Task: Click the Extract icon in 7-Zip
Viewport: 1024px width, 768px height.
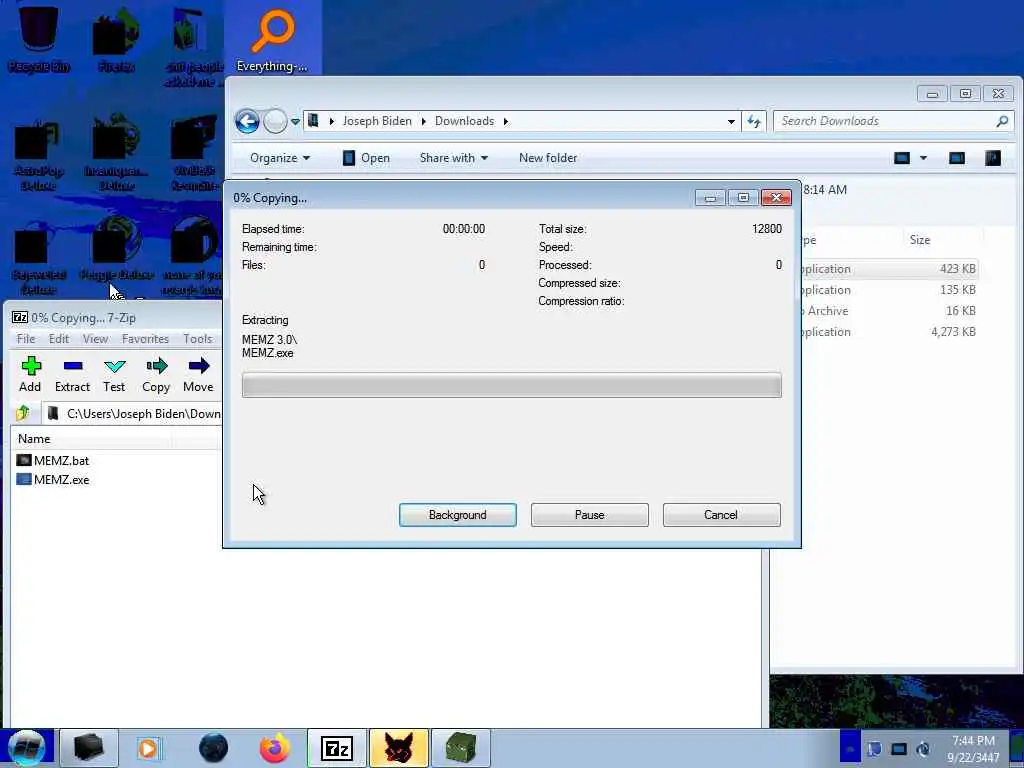Action: tap(72, 374)
